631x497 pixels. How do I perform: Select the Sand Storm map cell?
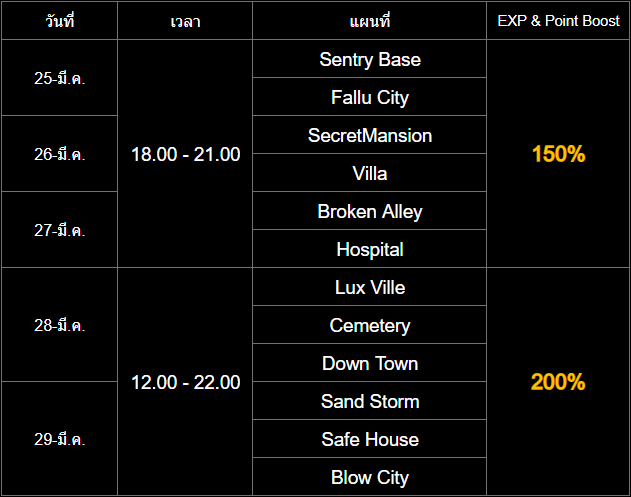tap(370, 402)
